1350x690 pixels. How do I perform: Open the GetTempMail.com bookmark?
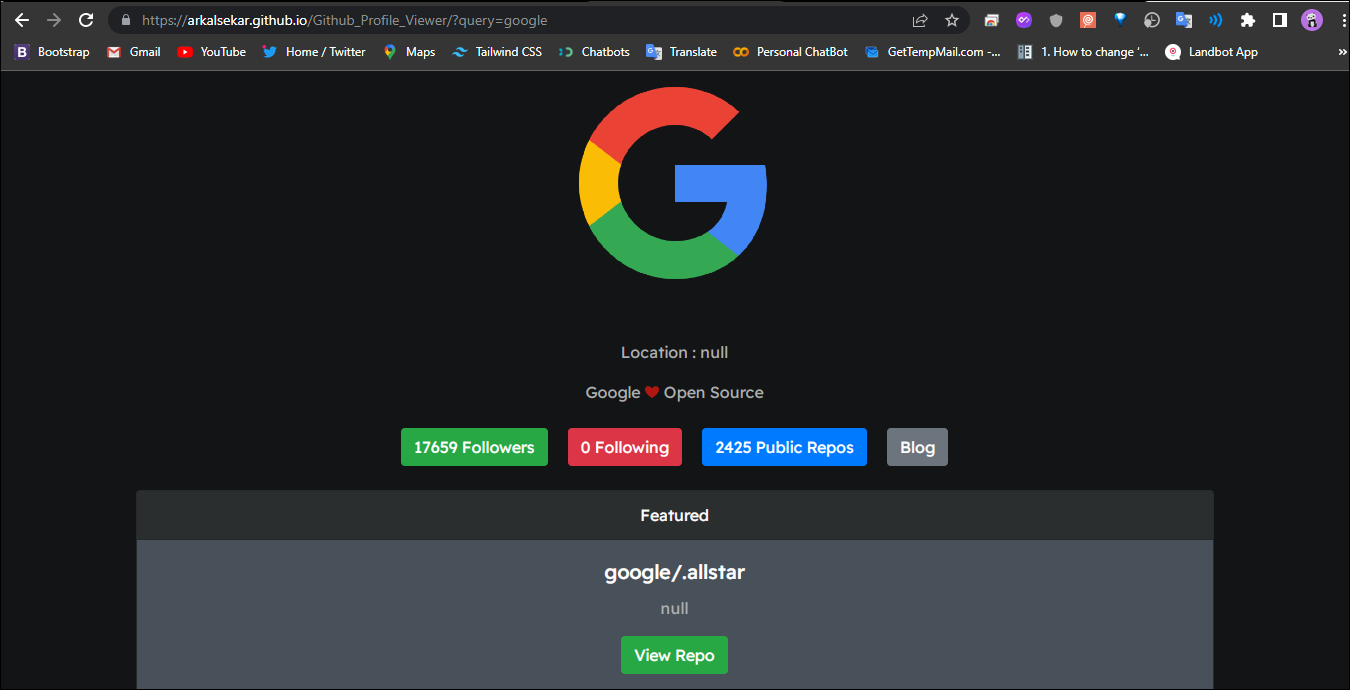[933, 52]
